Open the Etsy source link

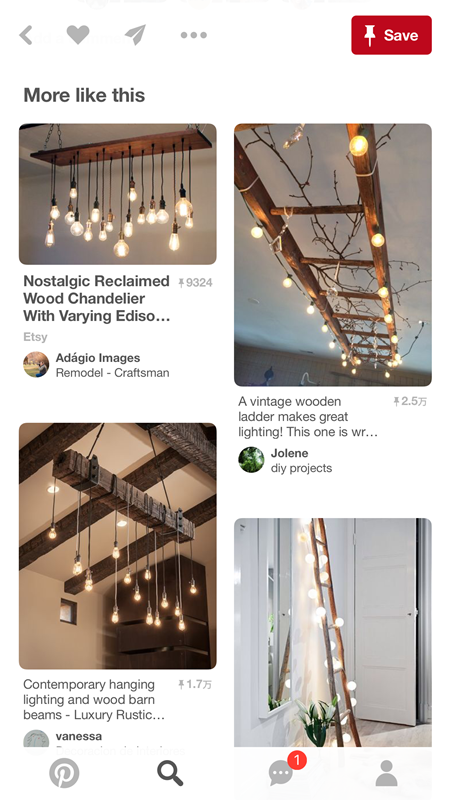point(35,337)
